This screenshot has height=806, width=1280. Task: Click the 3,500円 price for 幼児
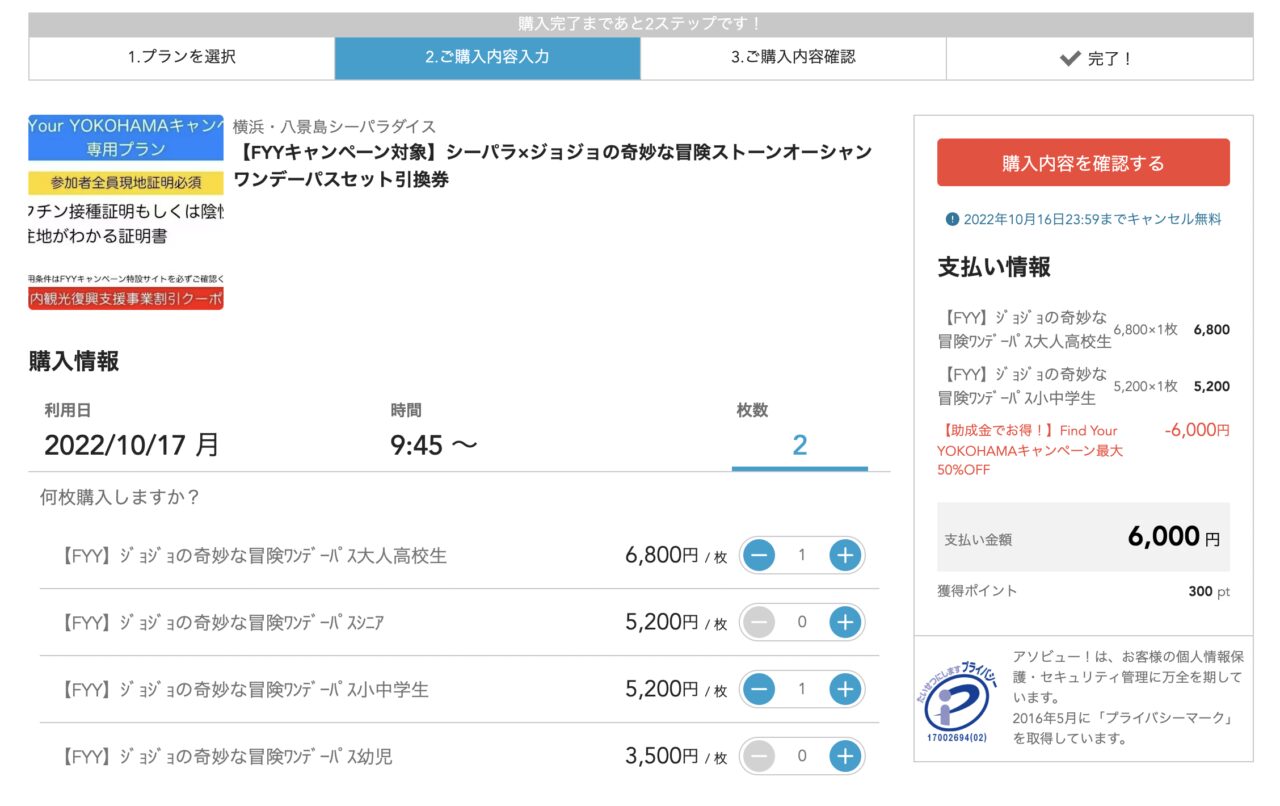click(661, 756)
